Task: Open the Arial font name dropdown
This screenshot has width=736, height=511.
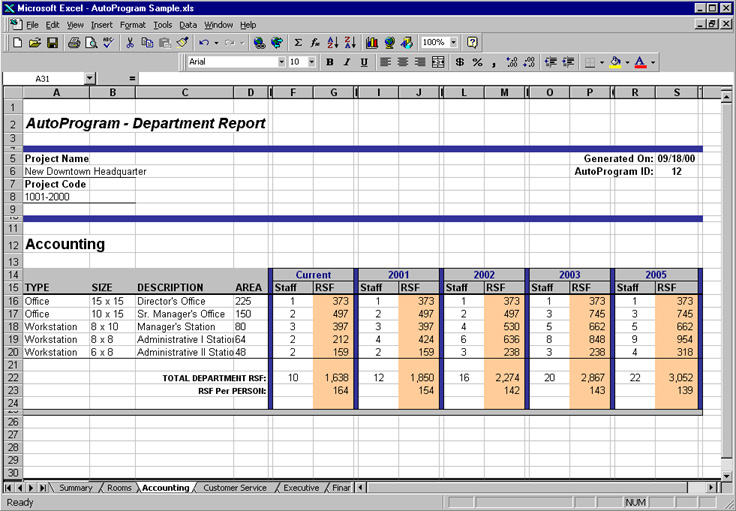Action: point(281,62)
